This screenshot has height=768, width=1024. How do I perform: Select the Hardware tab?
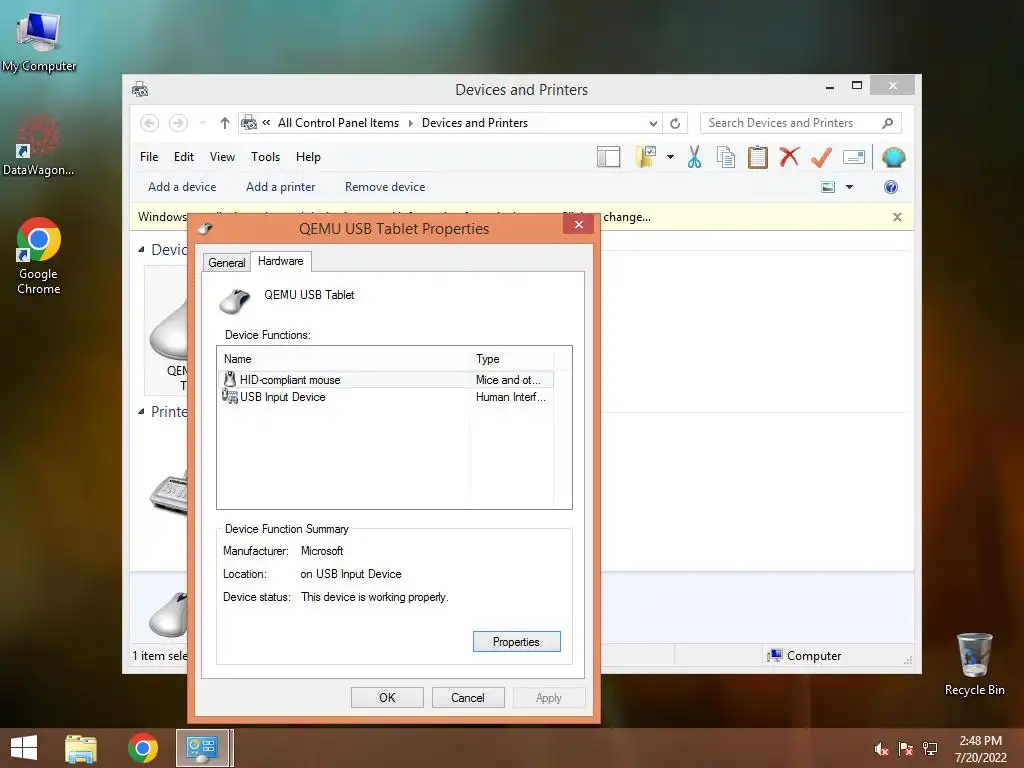click(281, 261)
